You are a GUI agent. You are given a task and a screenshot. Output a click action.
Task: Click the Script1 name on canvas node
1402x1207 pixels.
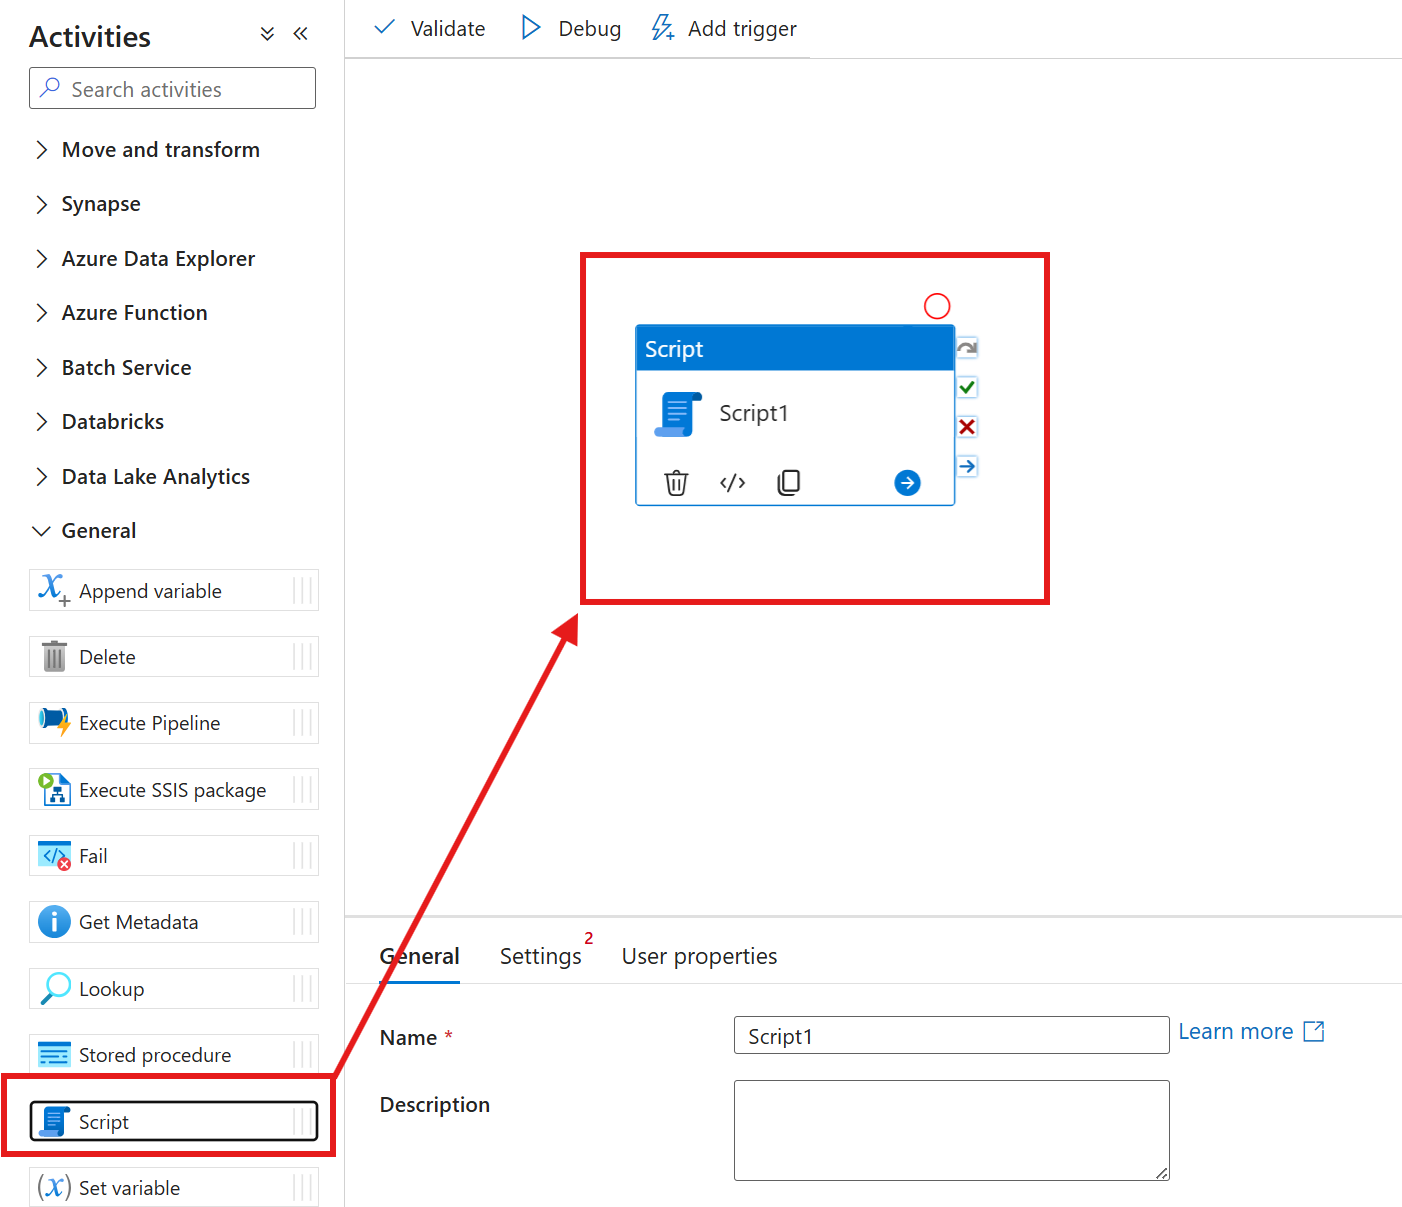point(754,413)
